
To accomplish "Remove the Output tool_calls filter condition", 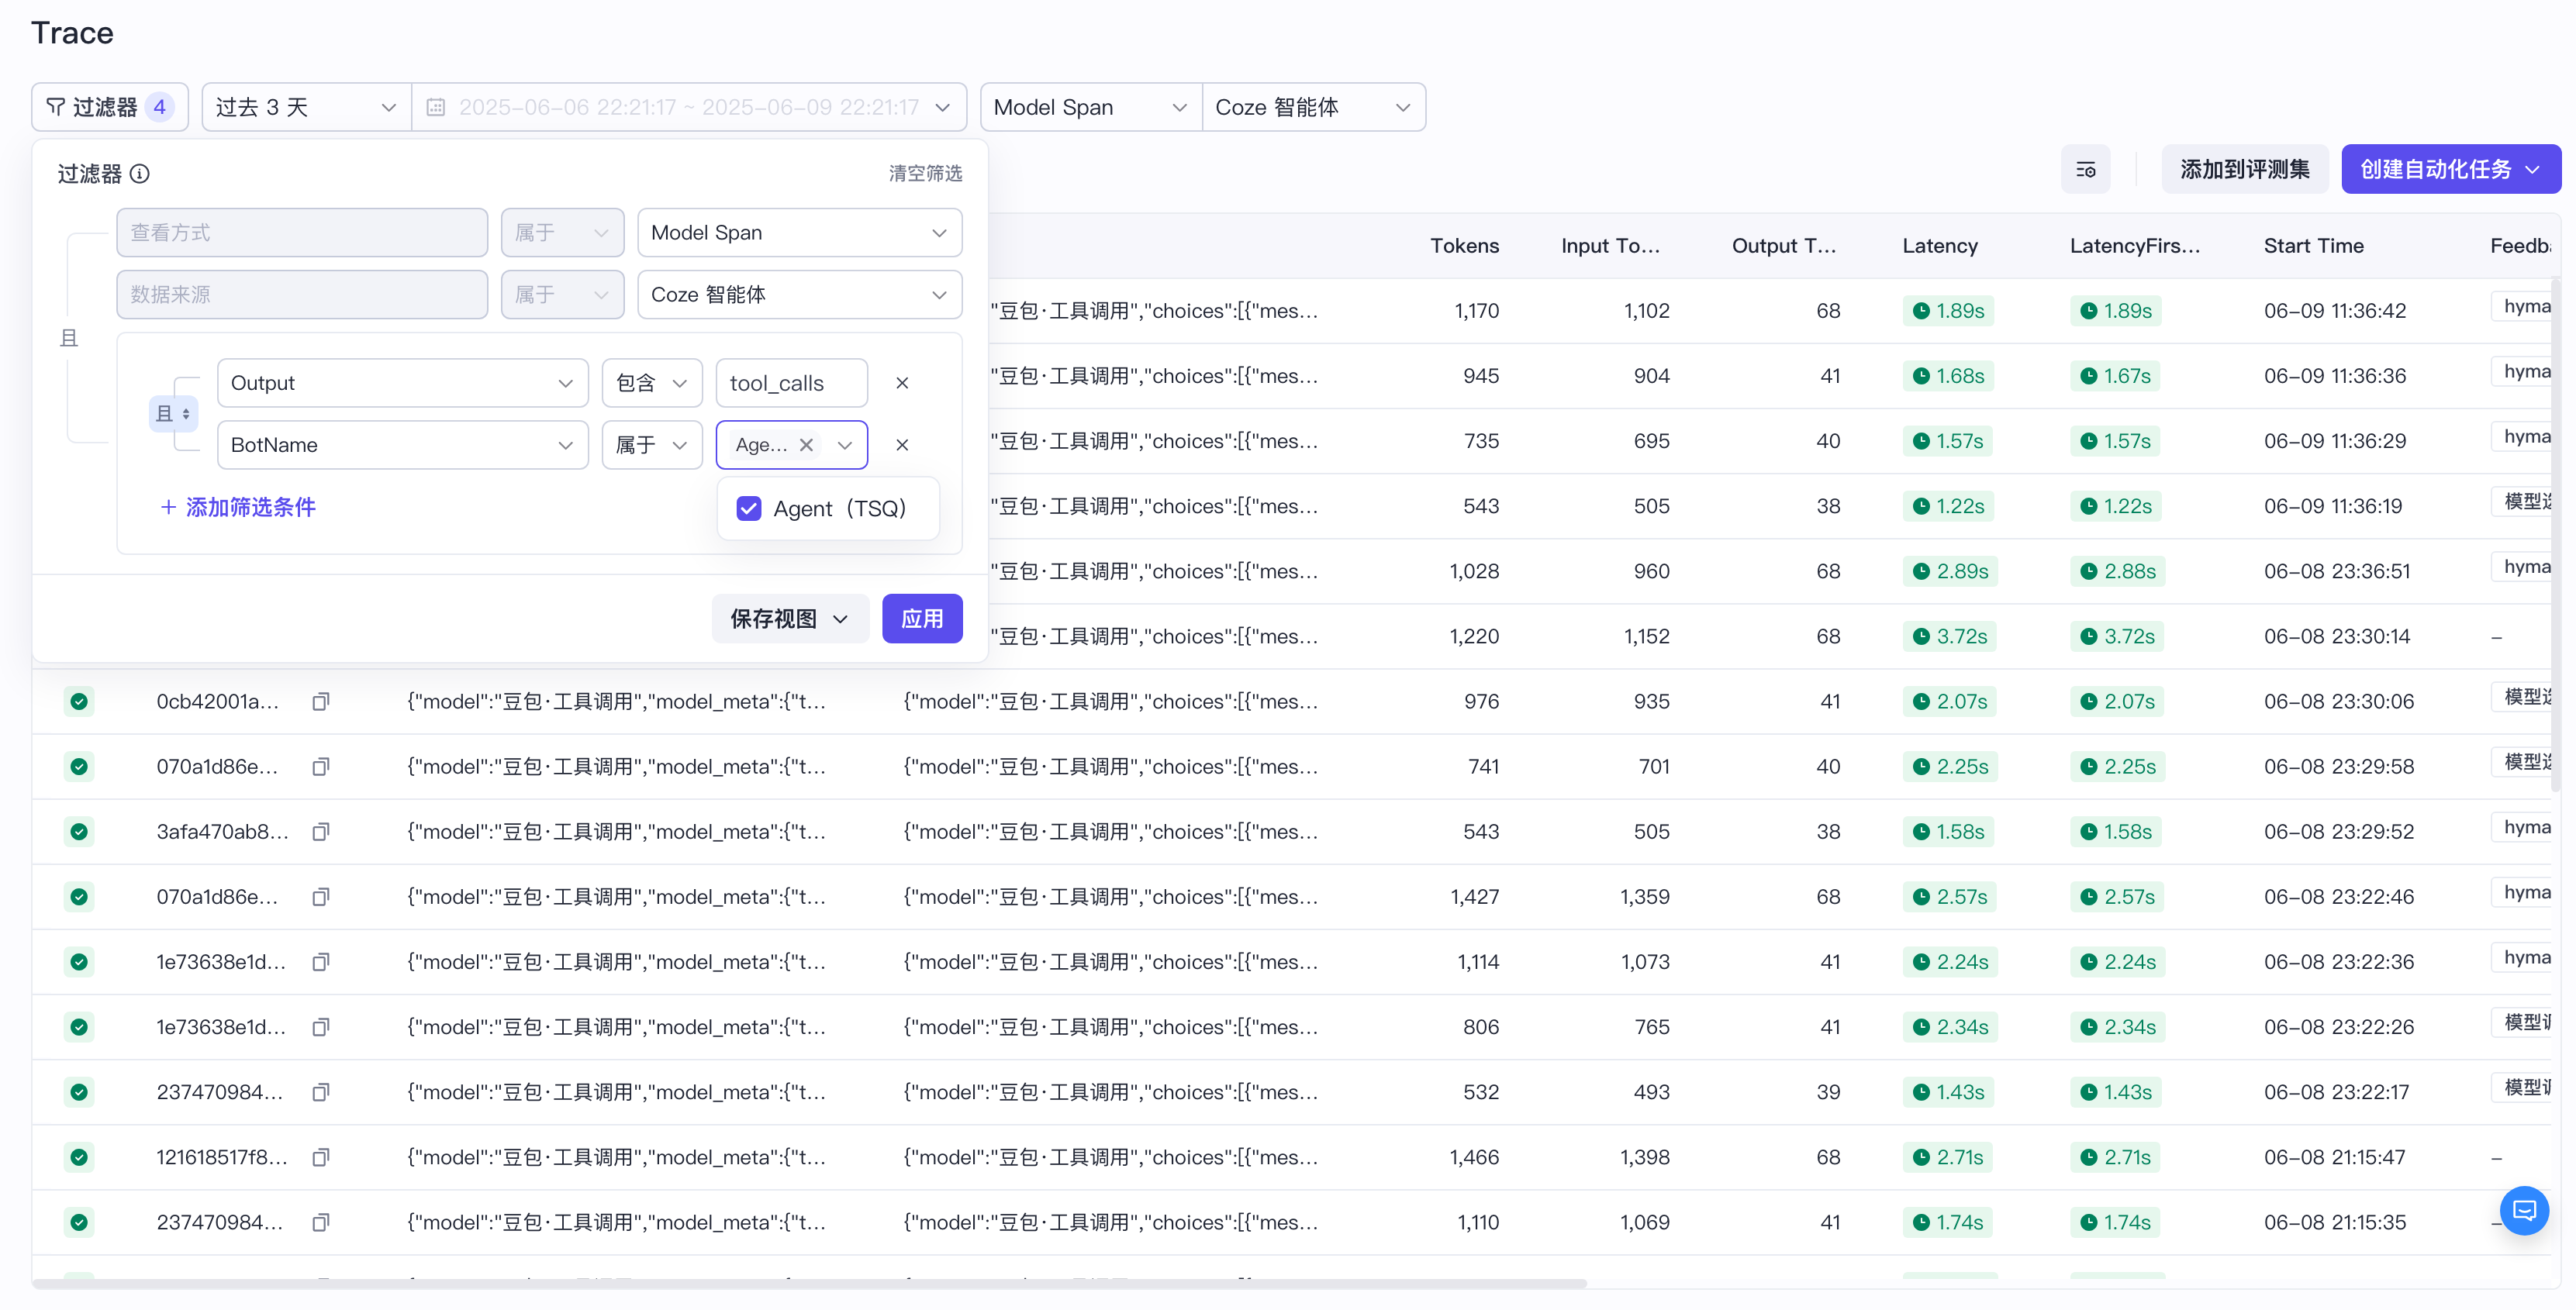I will coord(902,383).
